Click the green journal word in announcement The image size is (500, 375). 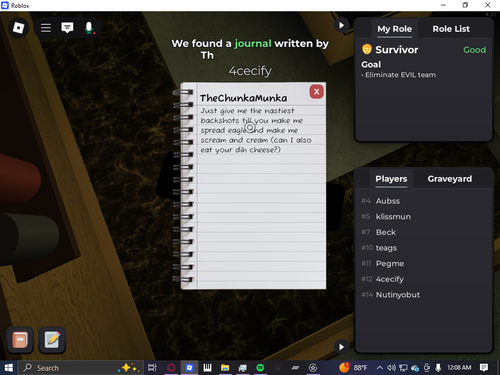253,44
